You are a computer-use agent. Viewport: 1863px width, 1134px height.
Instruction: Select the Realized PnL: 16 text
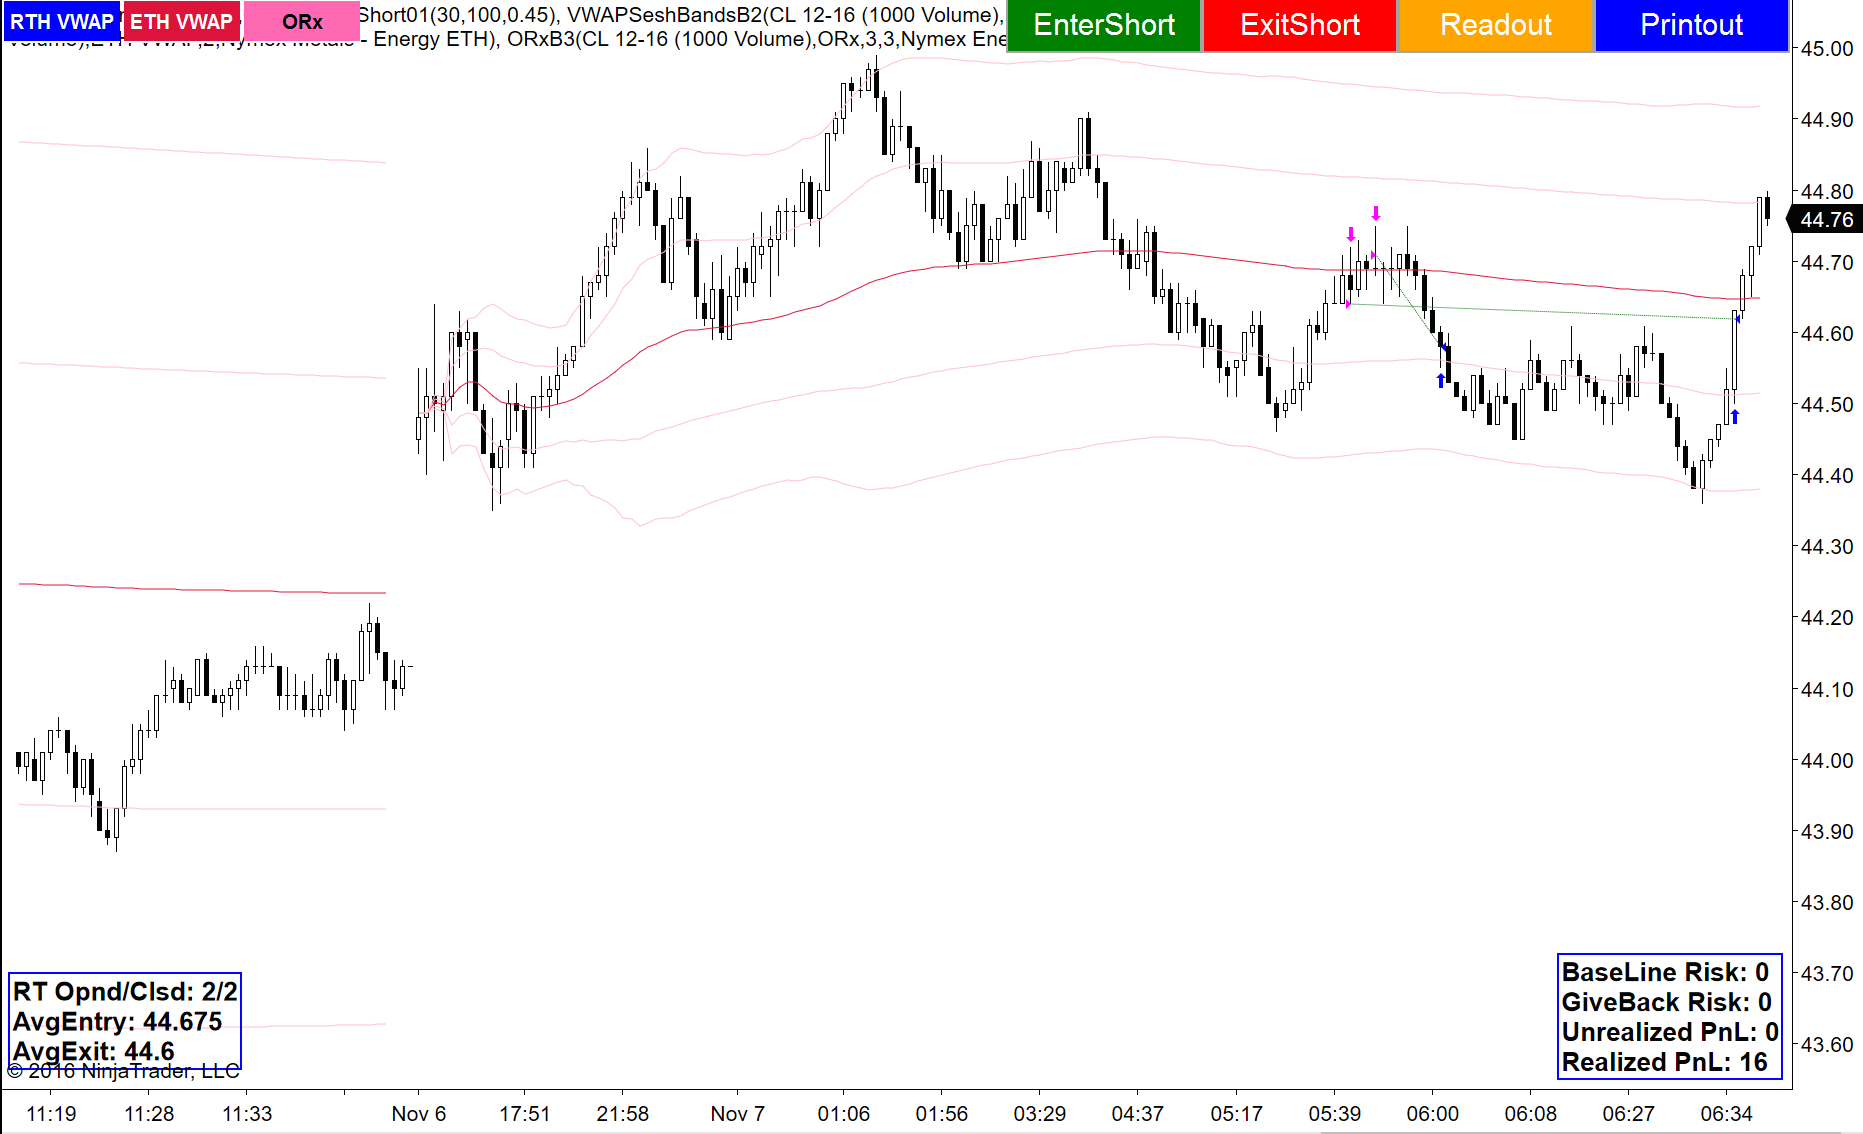coord(1665,1062)
